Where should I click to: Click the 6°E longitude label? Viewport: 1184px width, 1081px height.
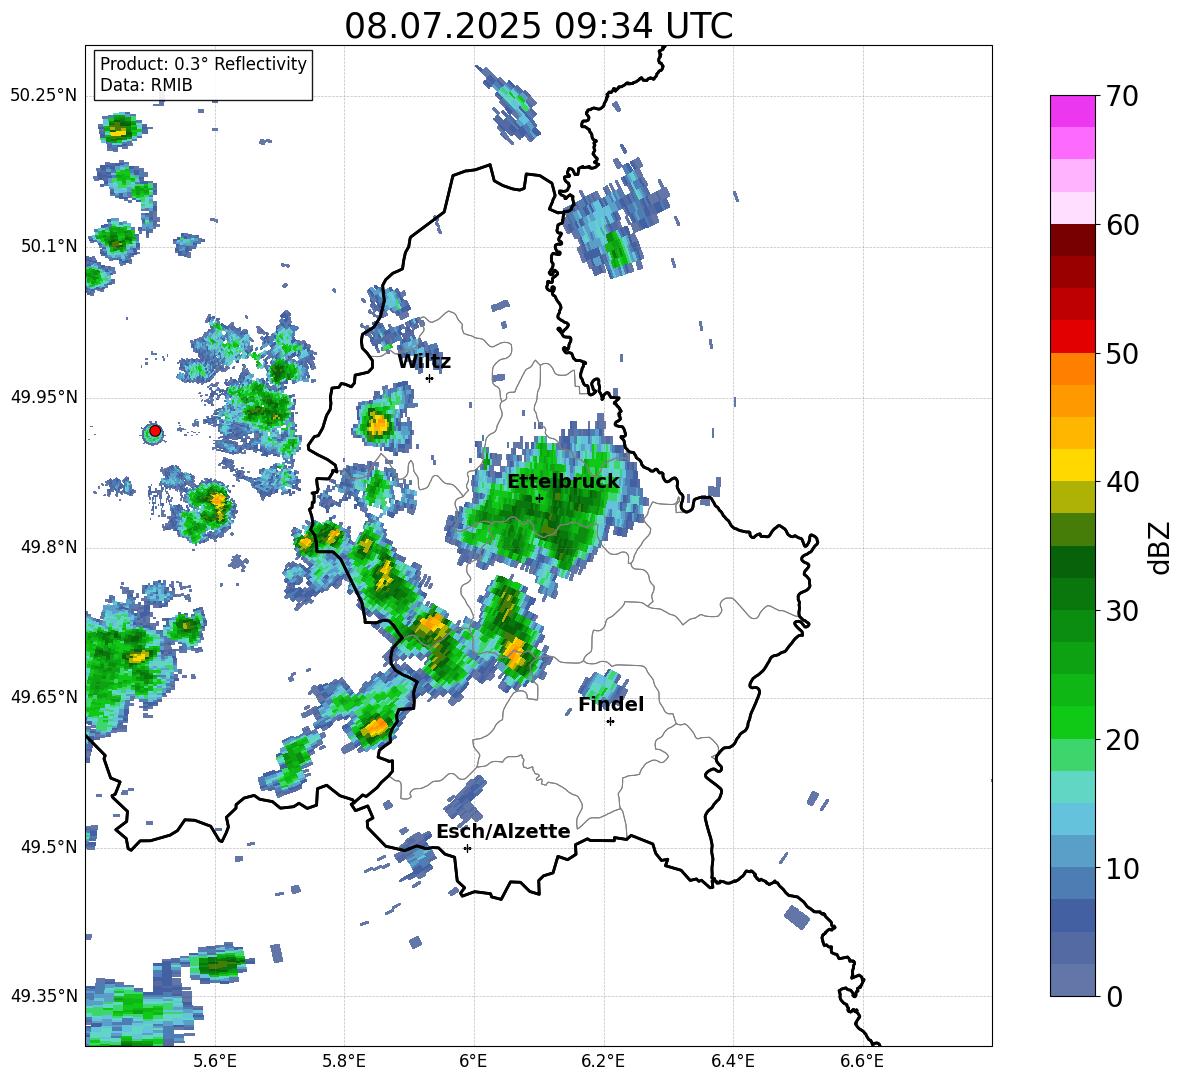[473, 1061]
